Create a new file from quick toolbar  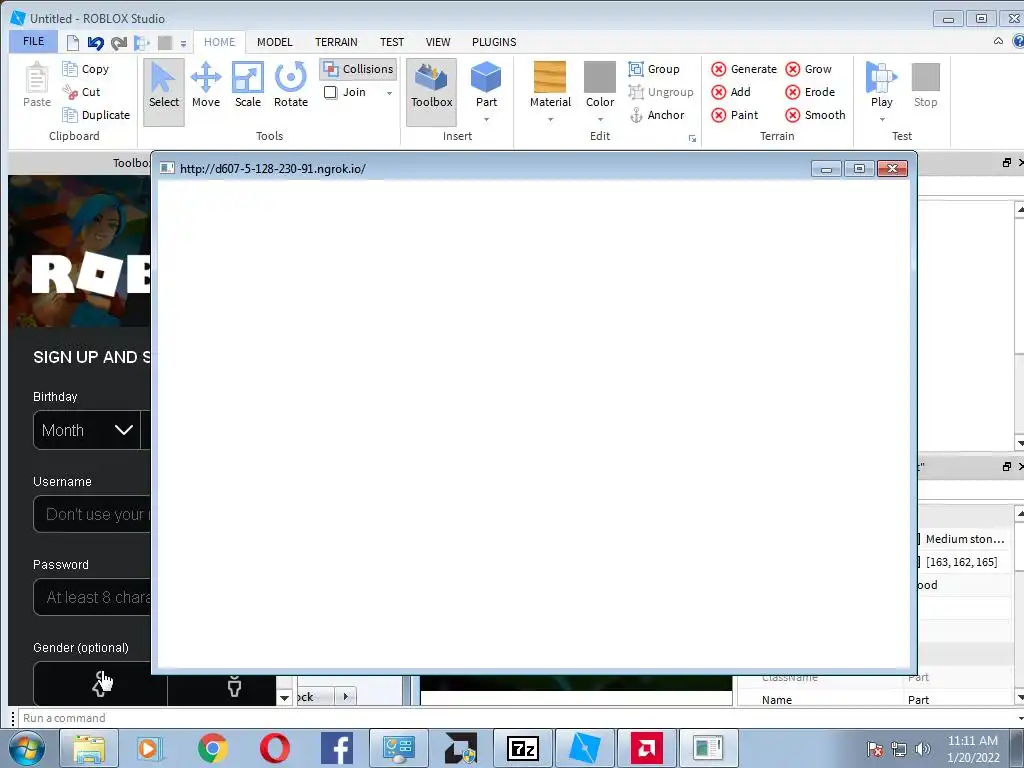point(72,43)
